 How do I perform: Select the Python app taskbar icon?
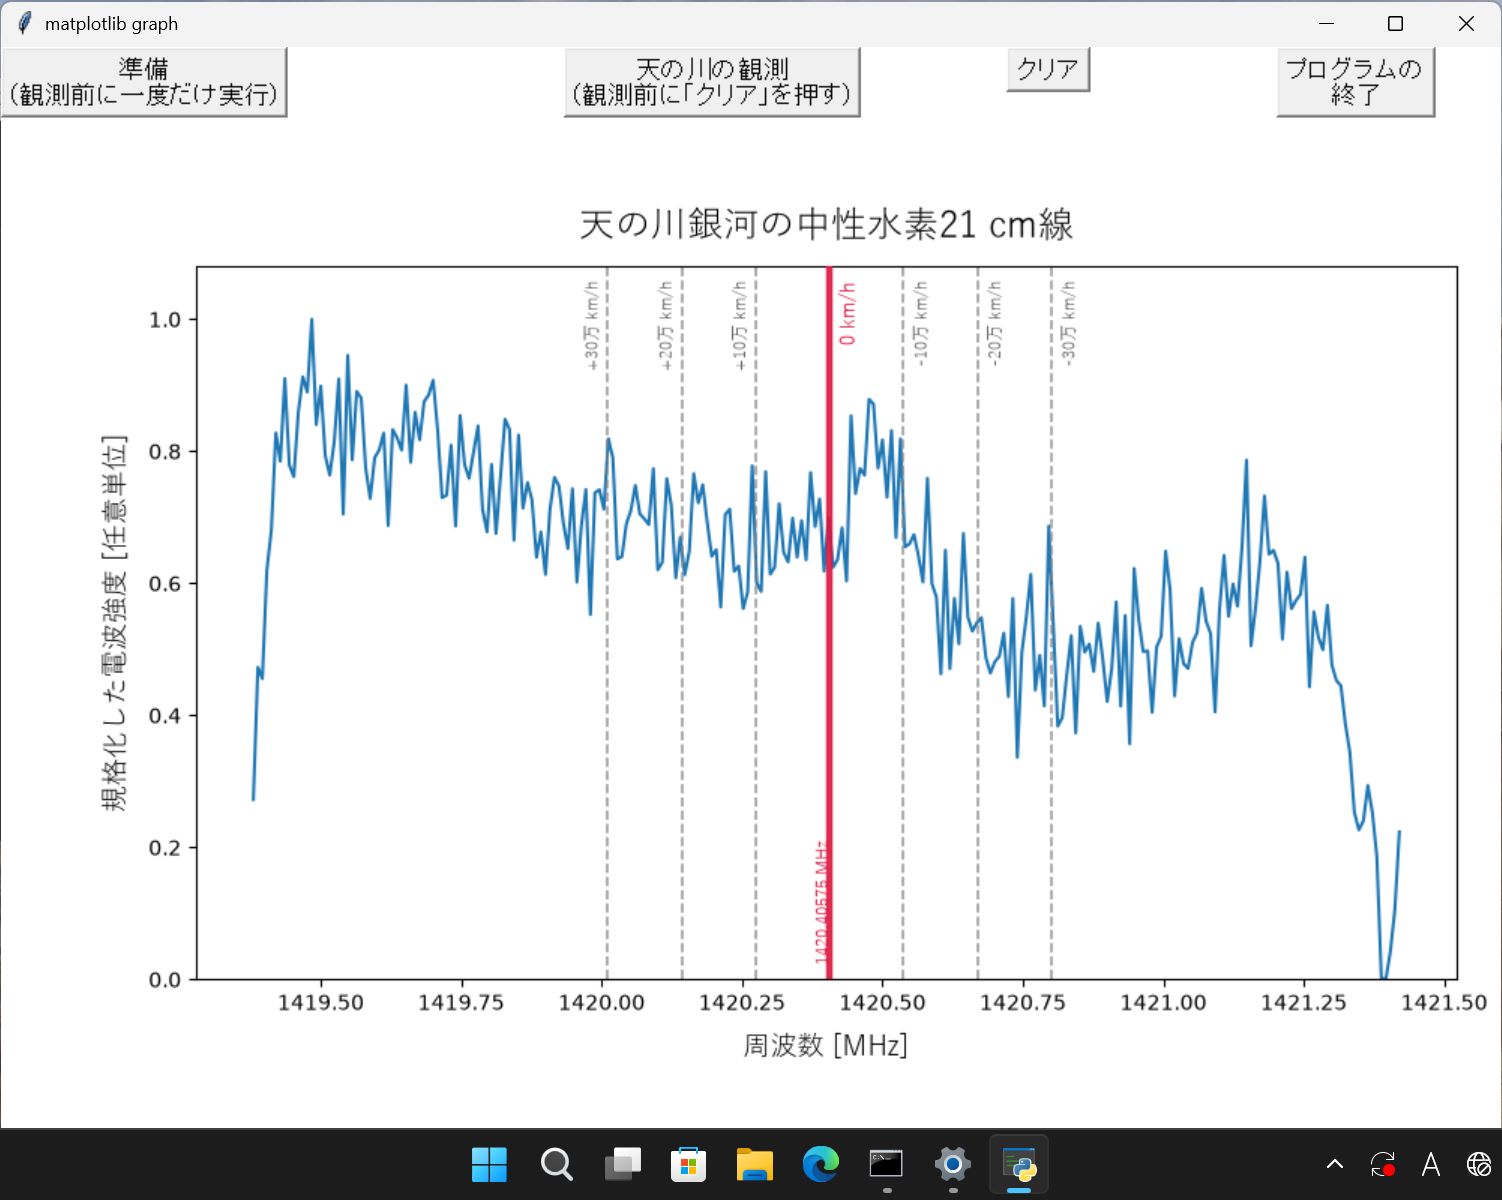(1019, 1165)
